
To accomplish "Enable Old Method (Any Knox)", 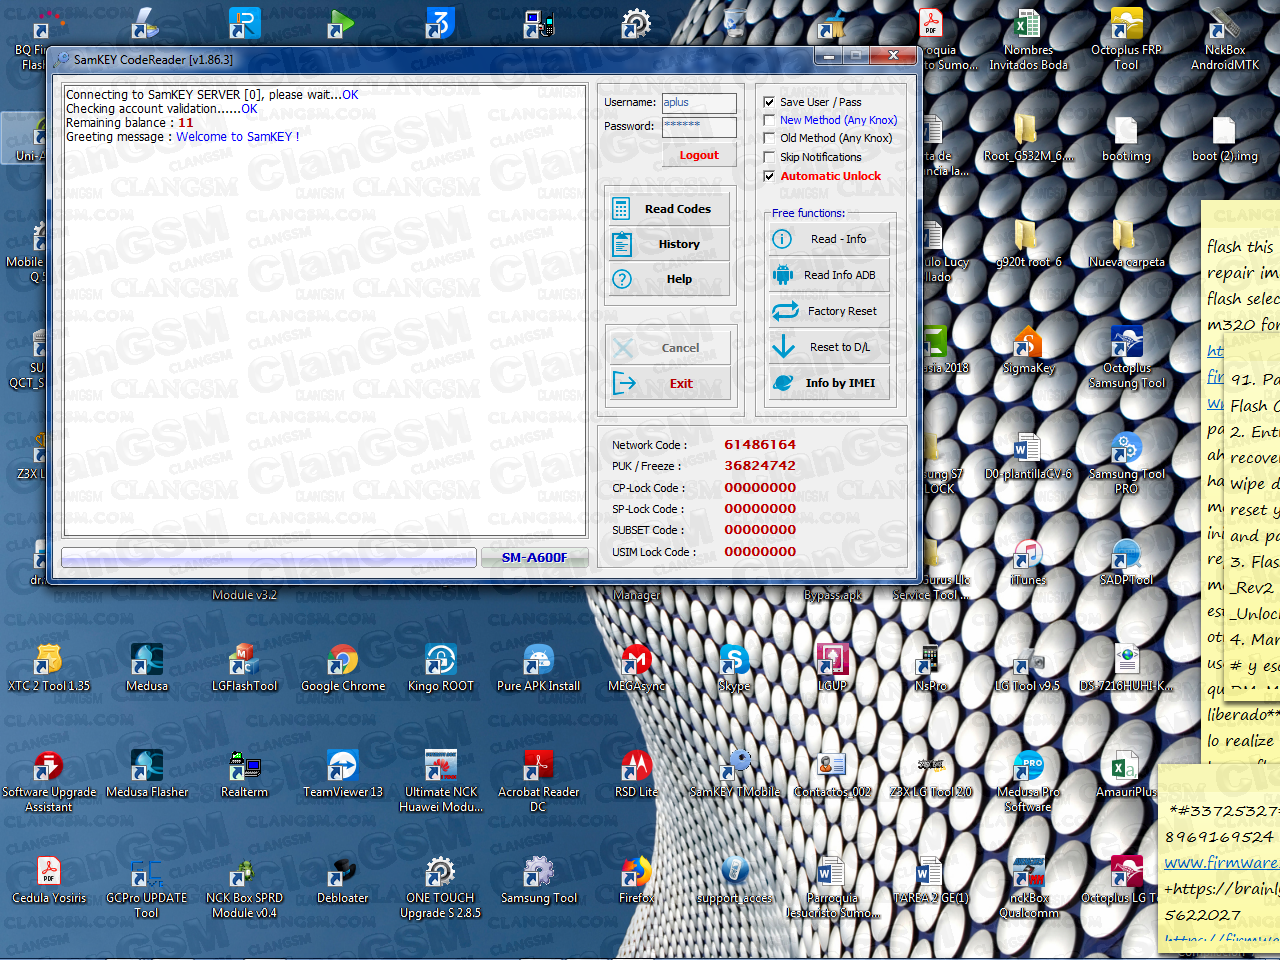I will pos(769,138).
